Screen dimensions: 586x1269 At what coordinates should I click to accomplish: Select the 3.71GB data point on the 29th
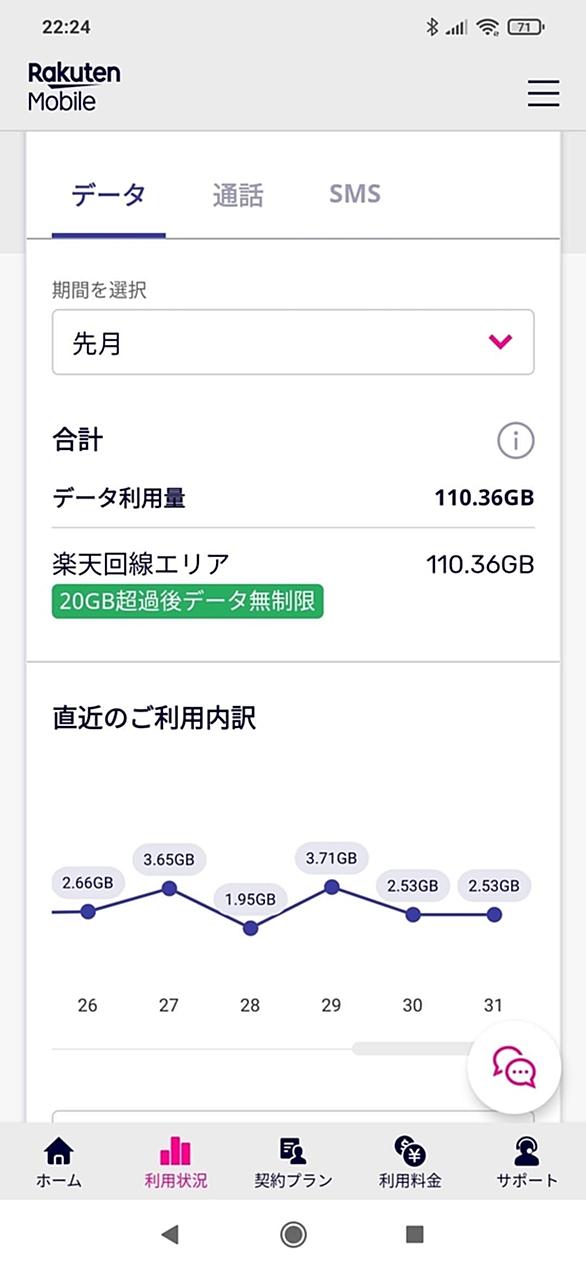[332, 886]
